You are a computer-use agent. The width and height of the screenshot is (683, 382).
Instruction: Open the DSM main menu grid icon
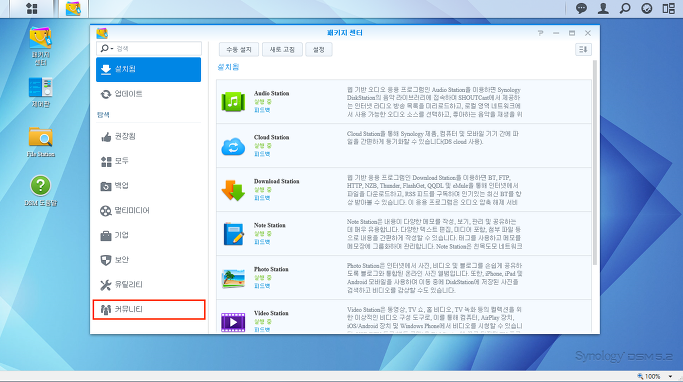pyautogui.click(x=32, y=8)
